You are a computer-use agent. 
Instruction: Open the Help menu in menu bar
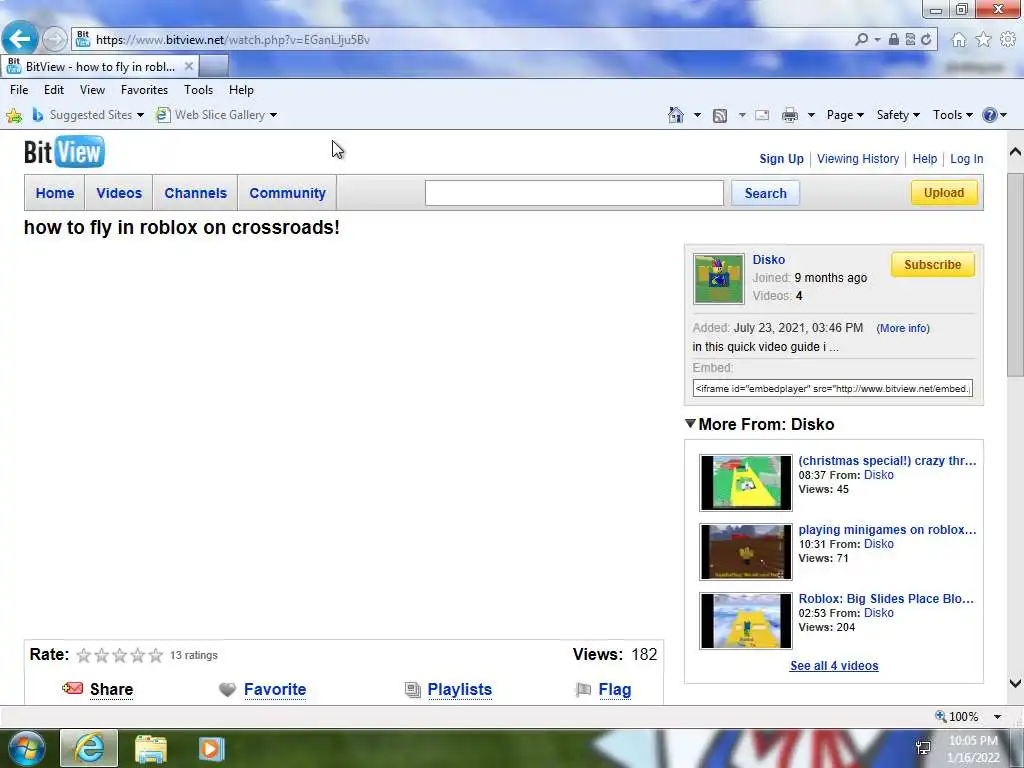(241, 89)
